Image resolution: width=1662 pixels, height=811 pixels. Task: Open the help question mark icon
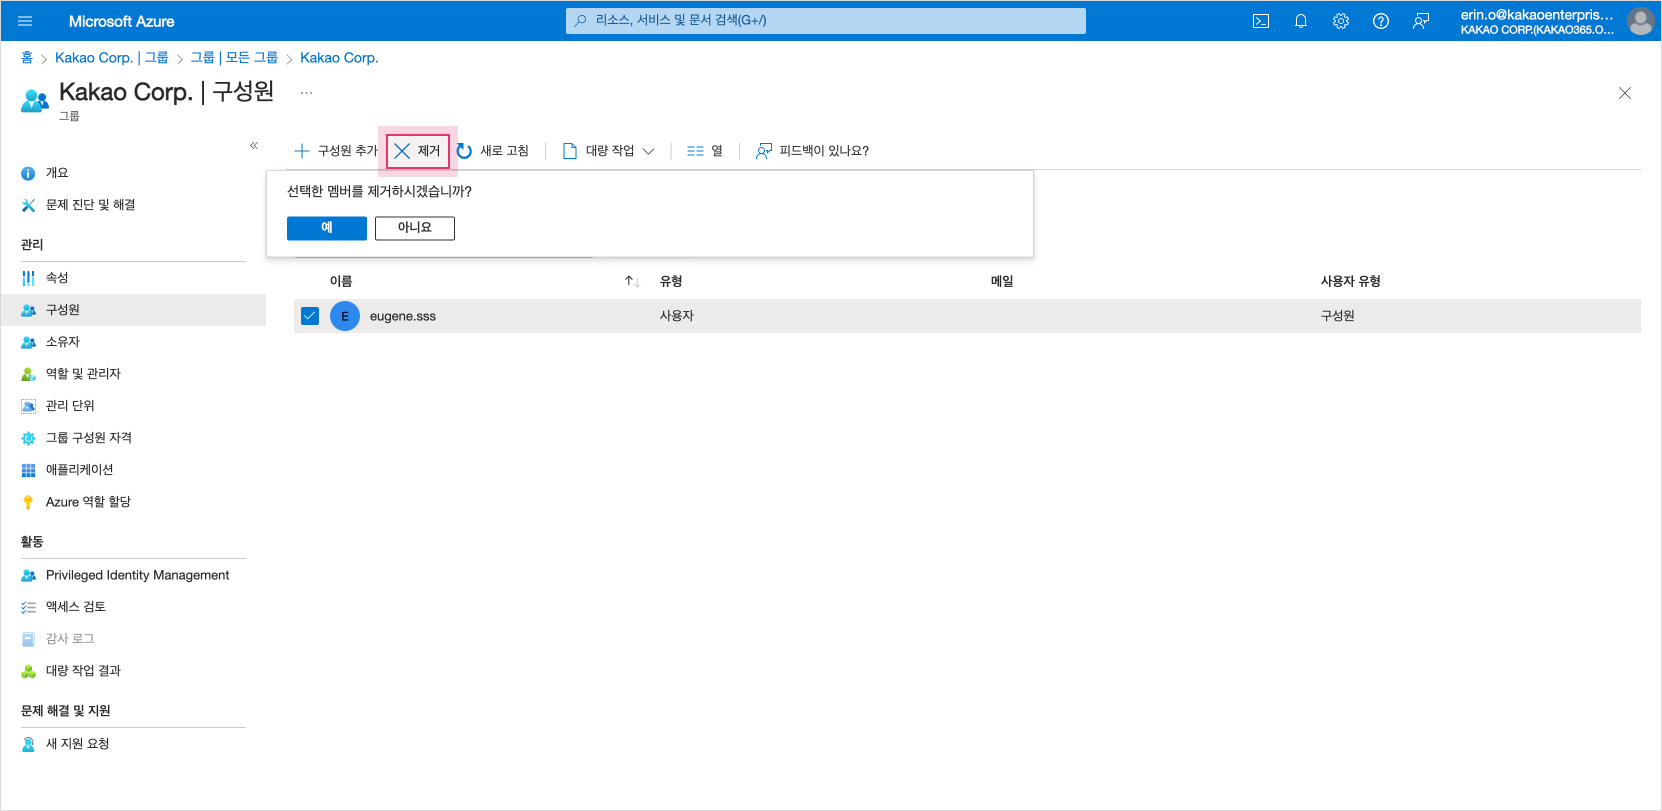[x=1381, y=21]
